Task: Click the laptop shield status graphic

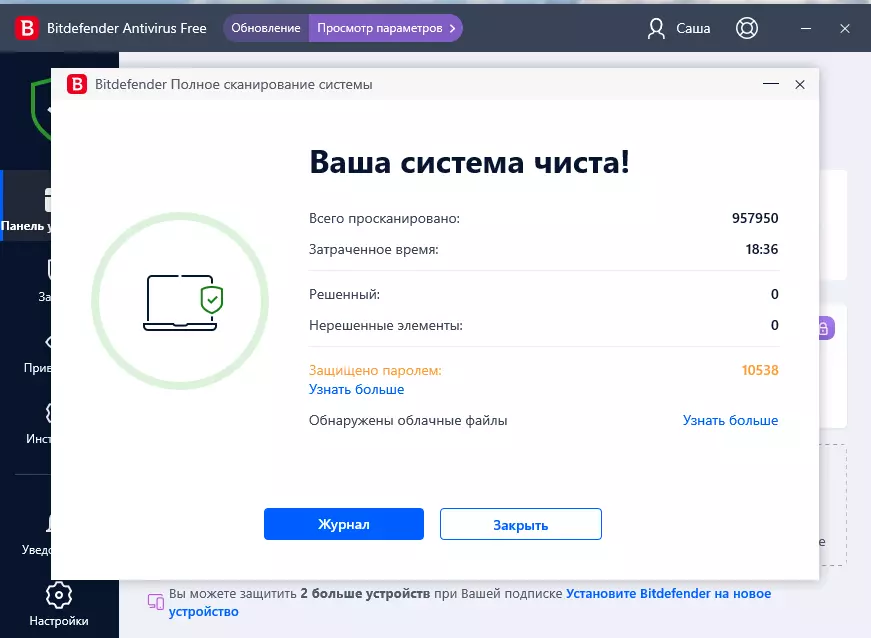Action: [x=180, y=301]
